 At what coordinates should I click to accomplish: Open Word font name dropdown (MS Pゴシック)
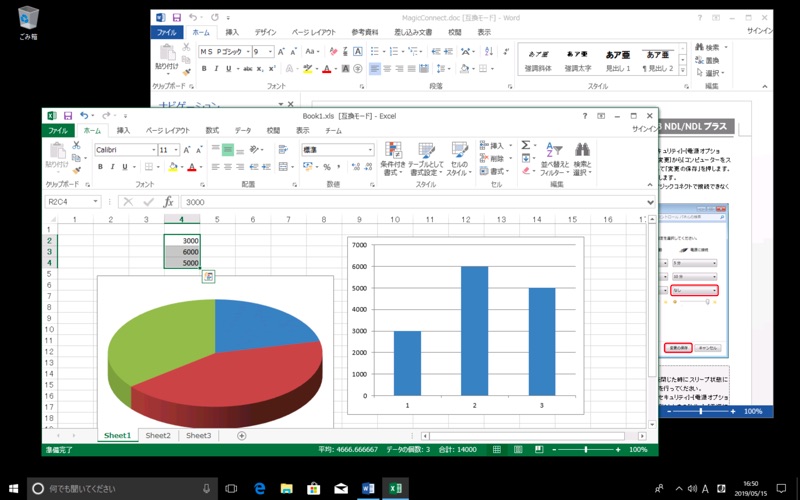click(x=248, y=52)
